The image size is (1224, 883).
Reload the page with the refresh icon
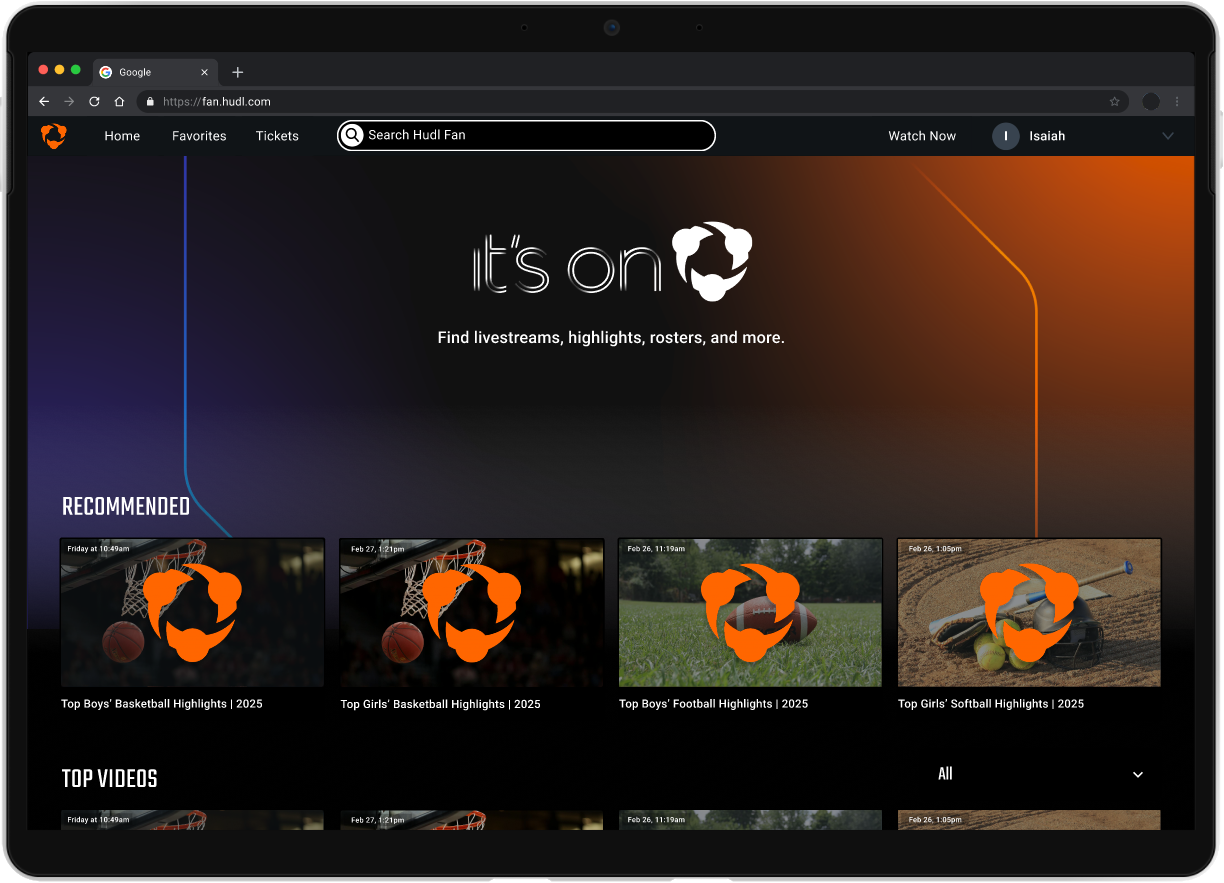94,101
